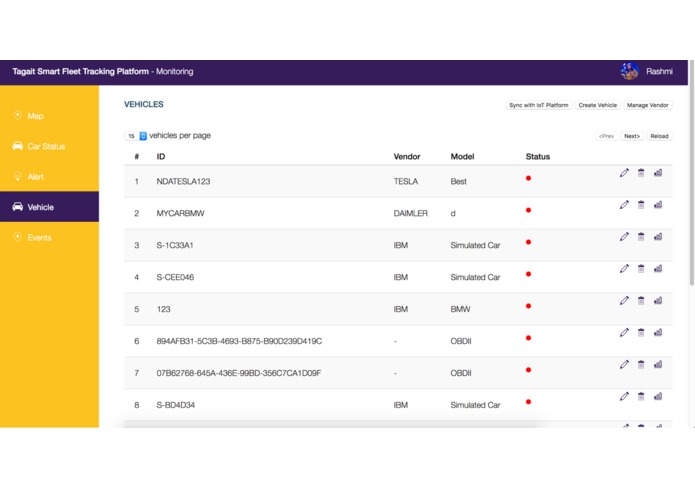The height and width of the screenshot is (494, 695).
Task: Delete vehicle MYCARBMW using trash icon
Action: [641, 205]
